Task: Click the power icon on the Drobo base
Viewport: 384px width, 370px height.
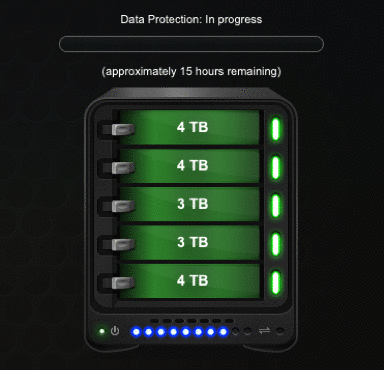Action: click(115, 331)
